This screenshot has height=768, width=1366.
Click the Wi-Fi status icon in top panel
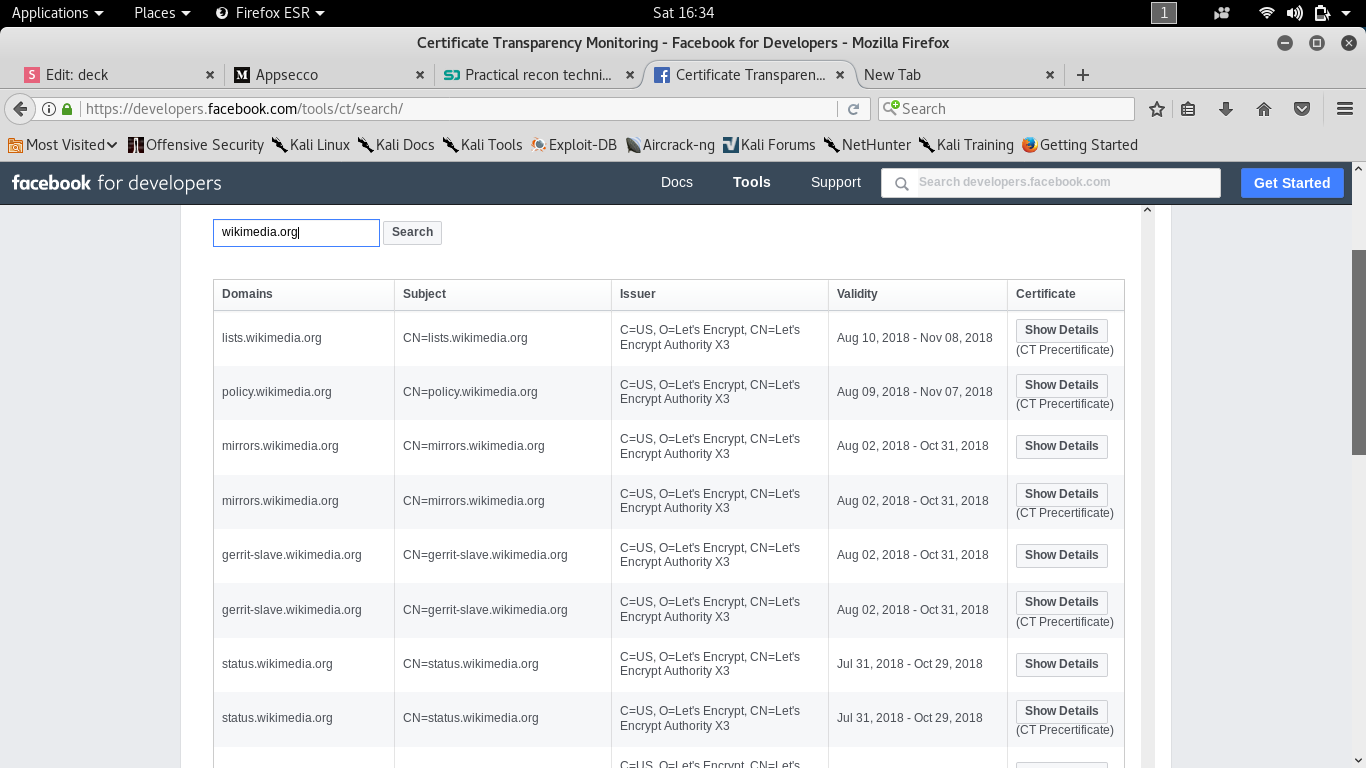point(1267,13)
